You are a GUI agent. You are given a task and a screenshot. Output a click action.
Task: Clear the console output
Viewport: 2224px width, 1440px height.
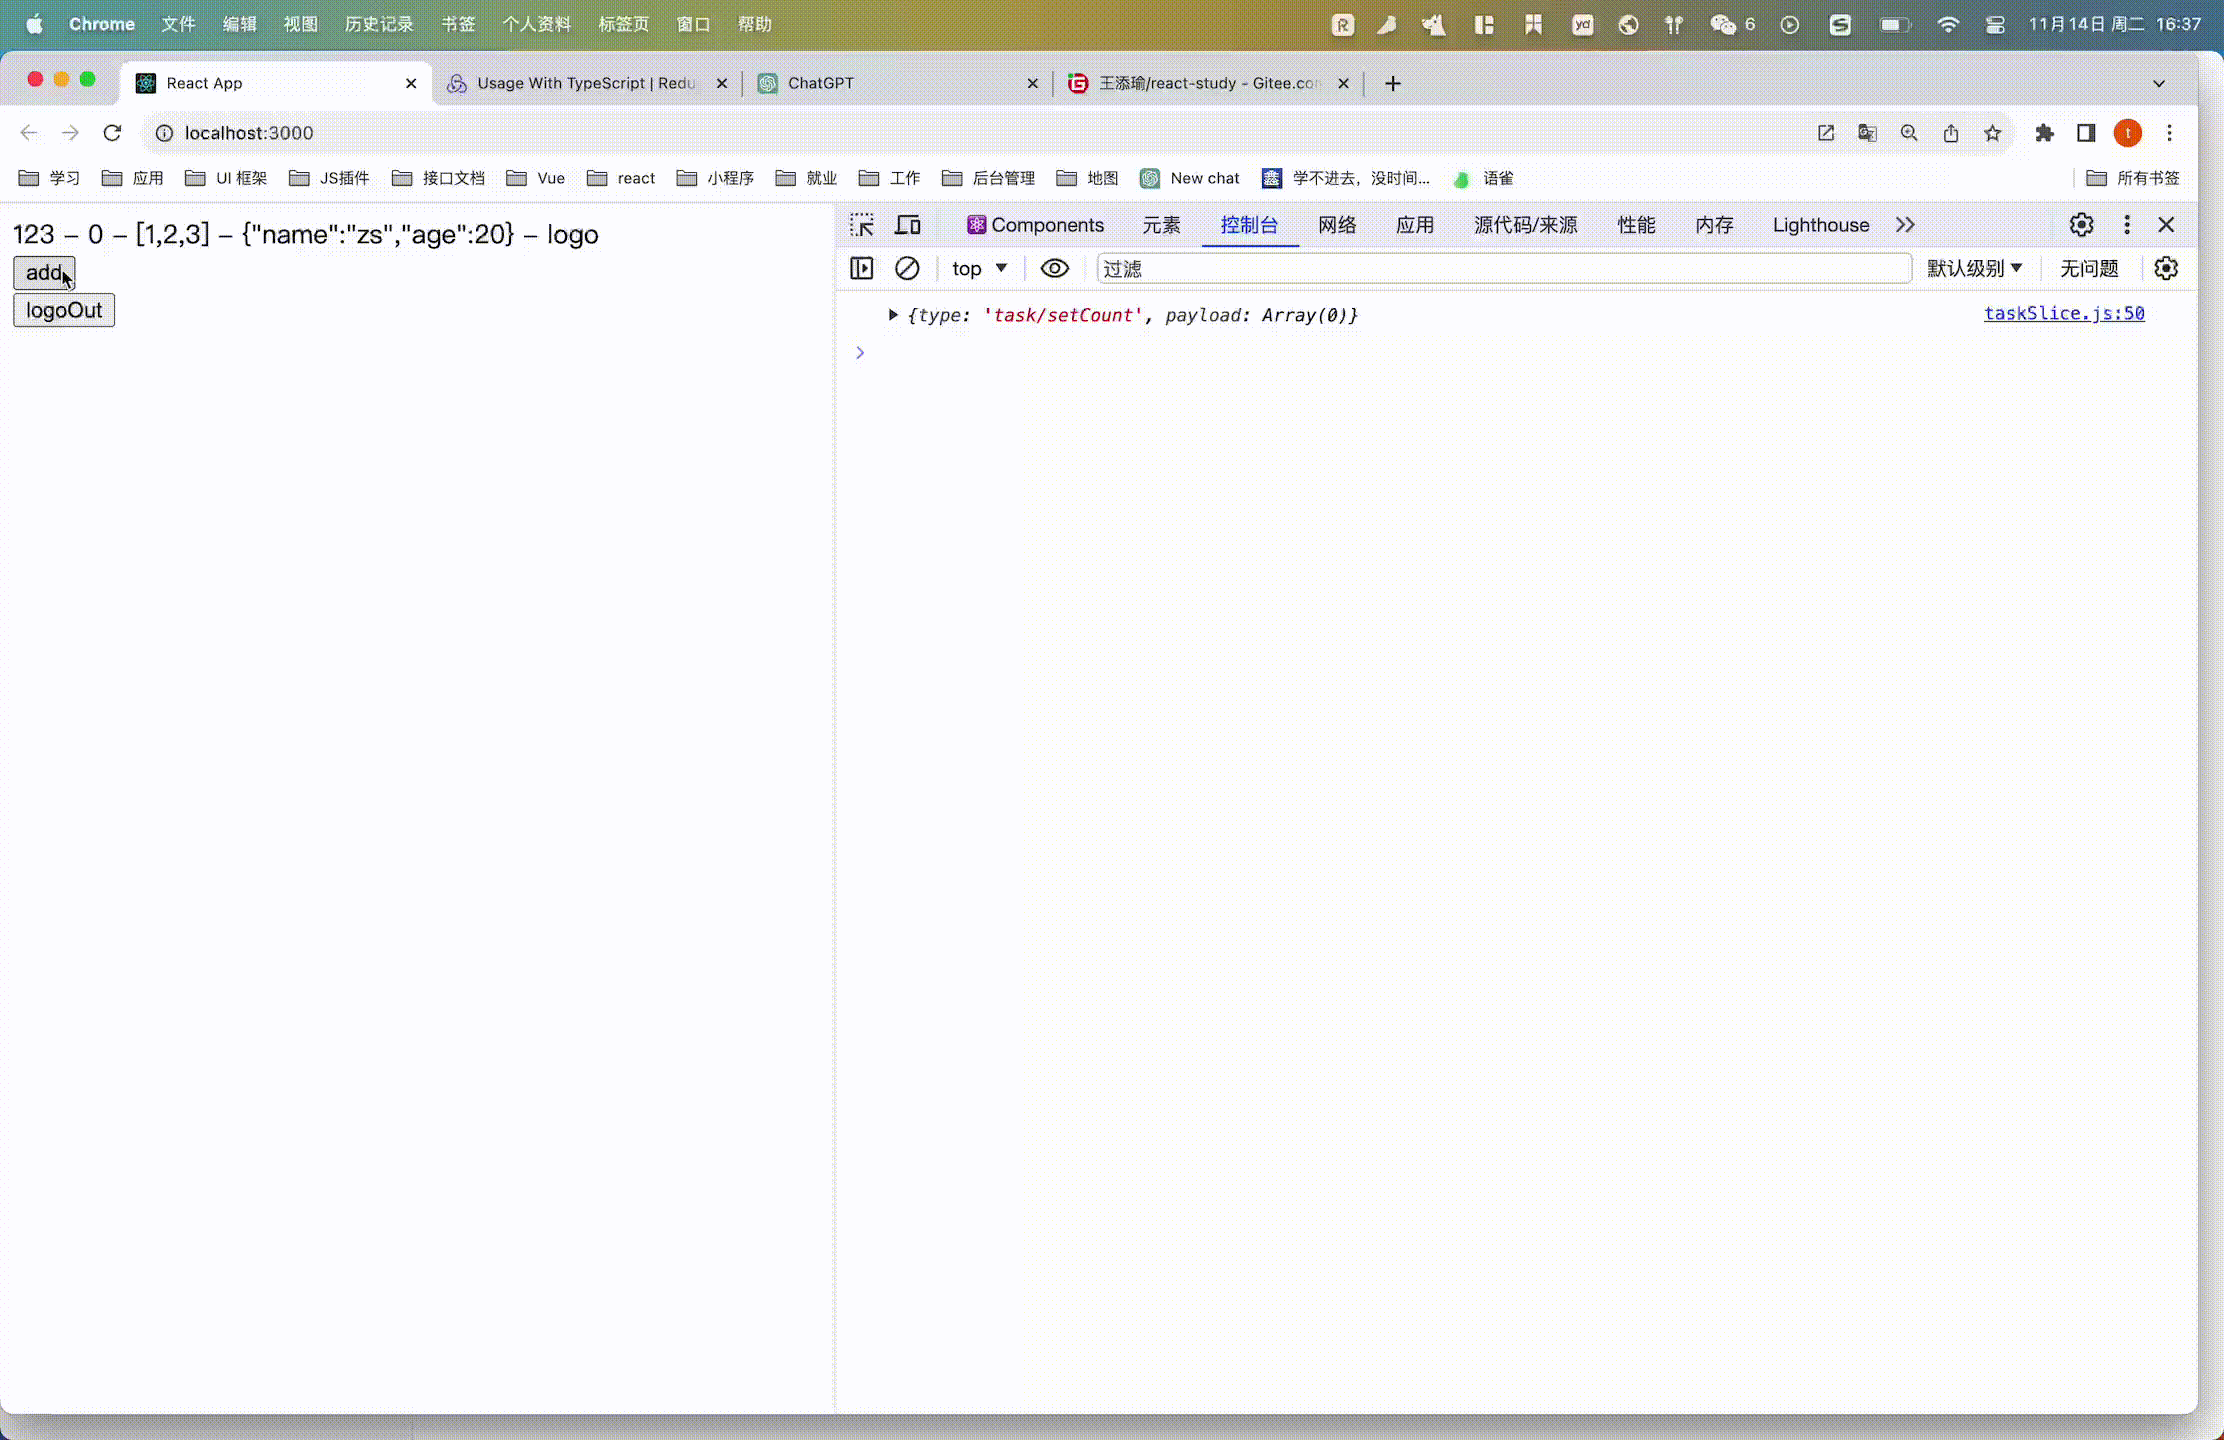click(x=906, y=268)
